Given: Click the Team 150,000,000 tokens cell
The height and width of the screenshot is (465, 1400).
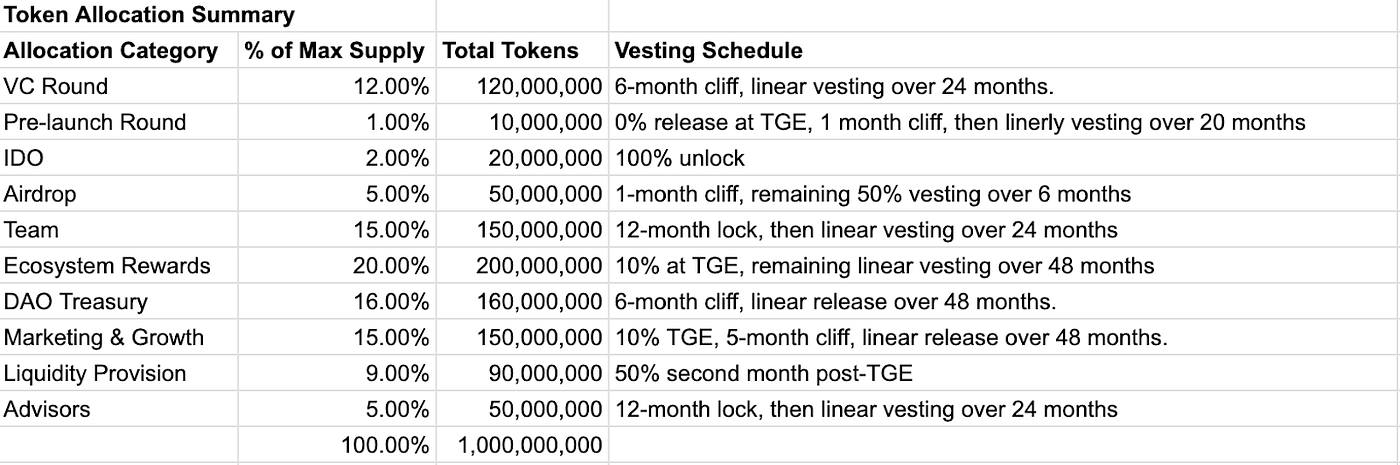Looking at the screenshot, I should (522, 230).
